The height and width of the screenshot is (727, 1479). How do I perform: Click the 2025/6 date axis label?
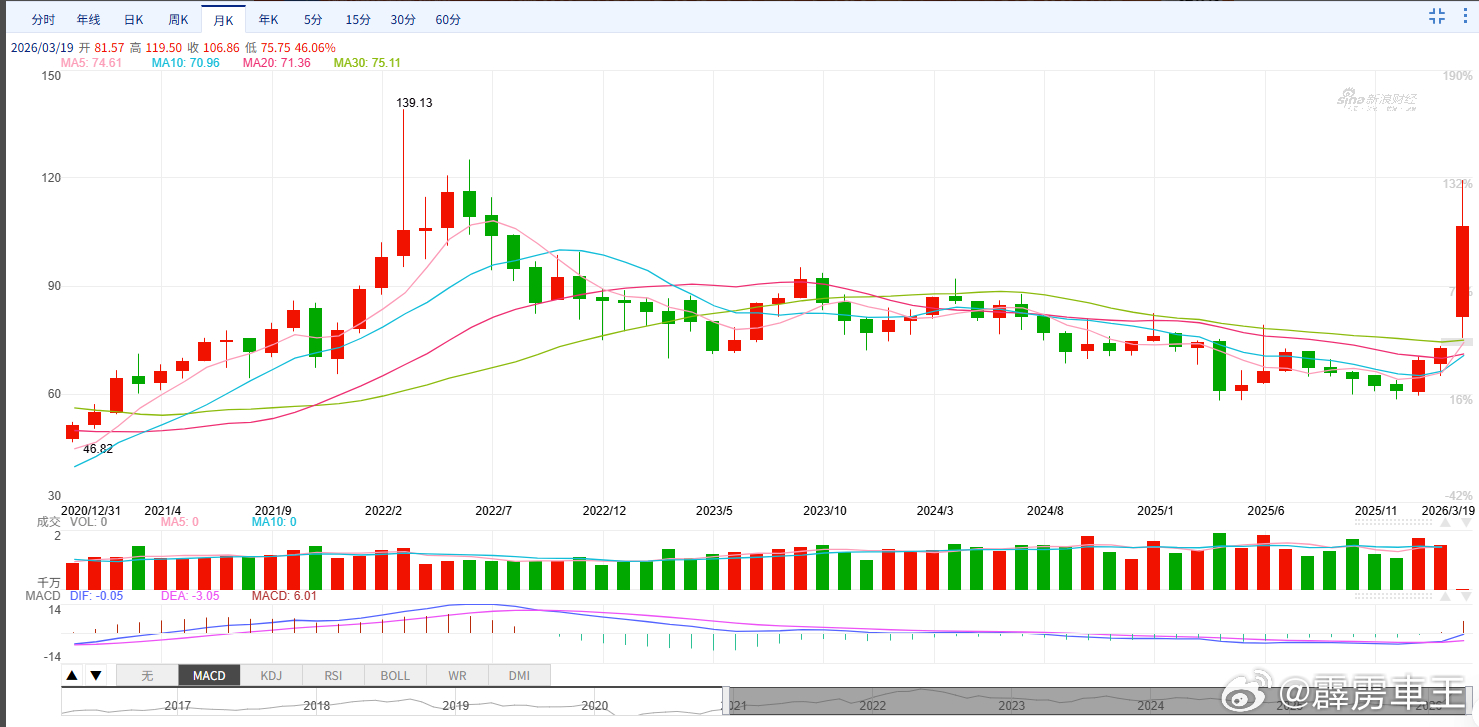[1265, 510]
